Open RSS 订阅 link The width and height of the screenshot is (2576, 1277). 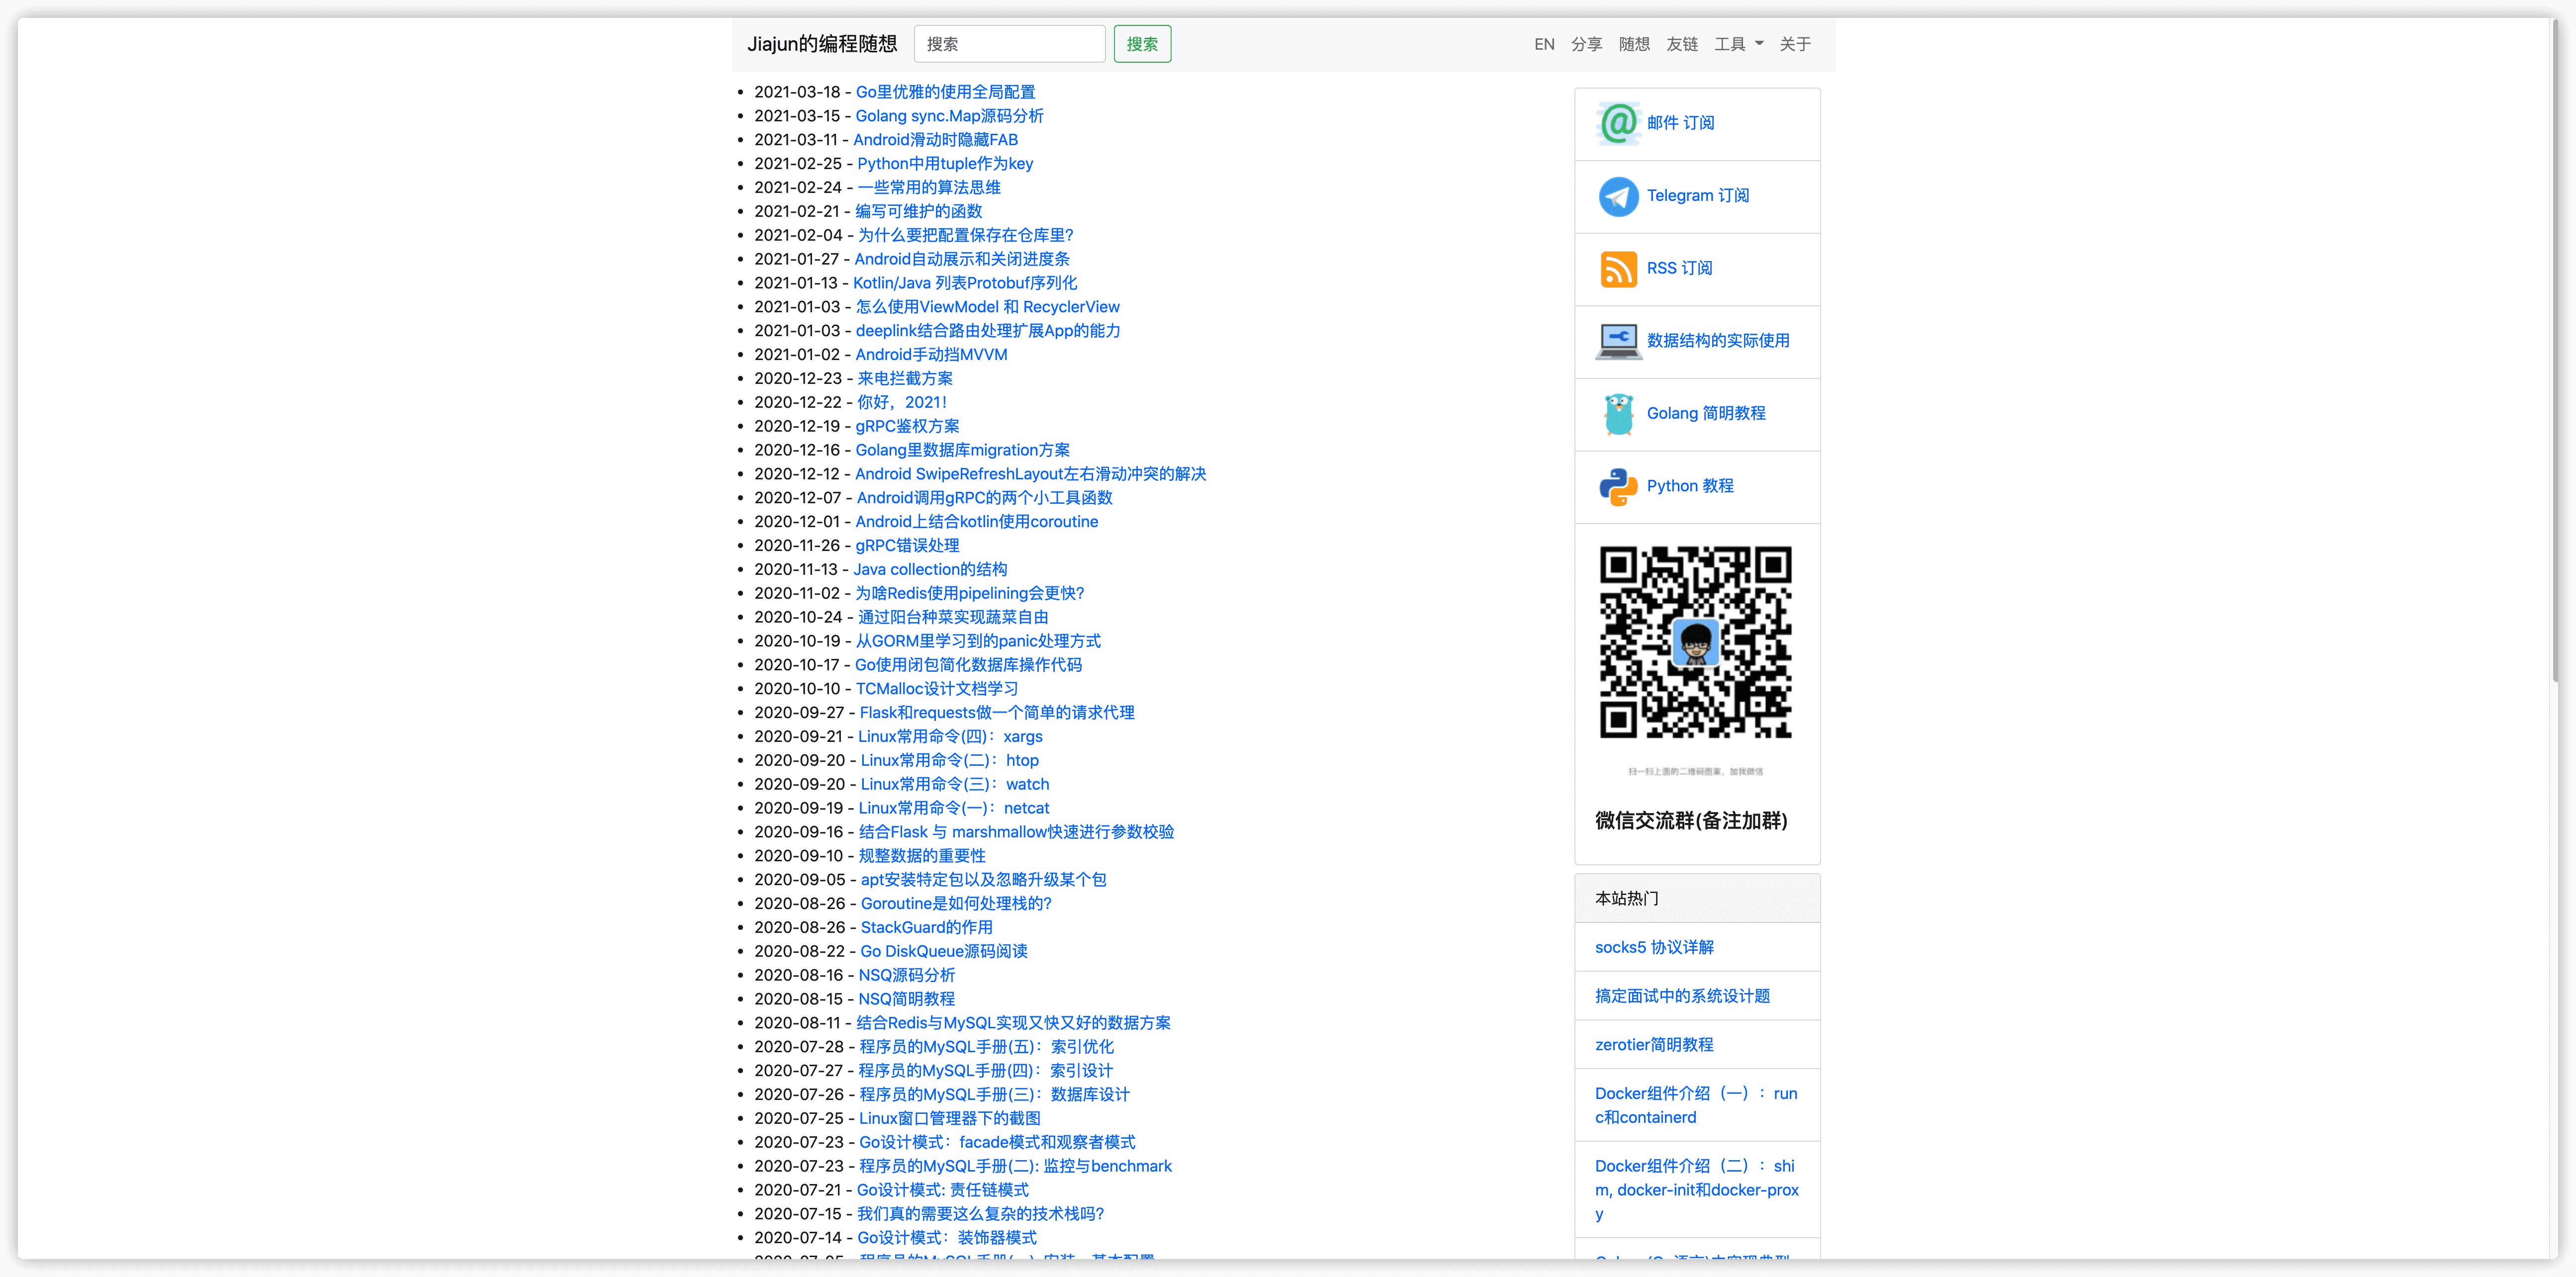click(x=1679, y=269)
